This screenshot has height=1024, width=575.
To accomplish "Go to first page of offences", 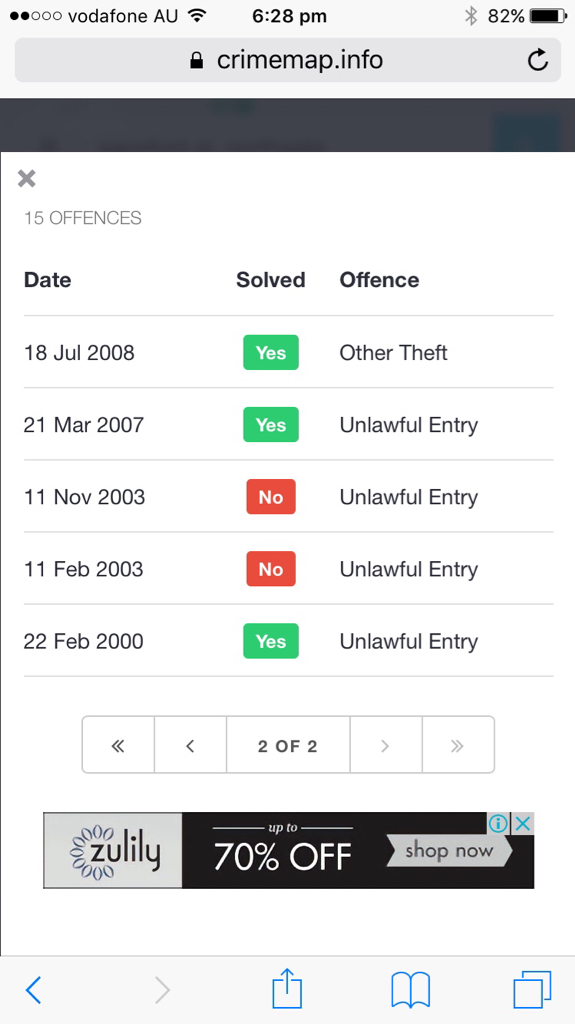I will (118, 745).
